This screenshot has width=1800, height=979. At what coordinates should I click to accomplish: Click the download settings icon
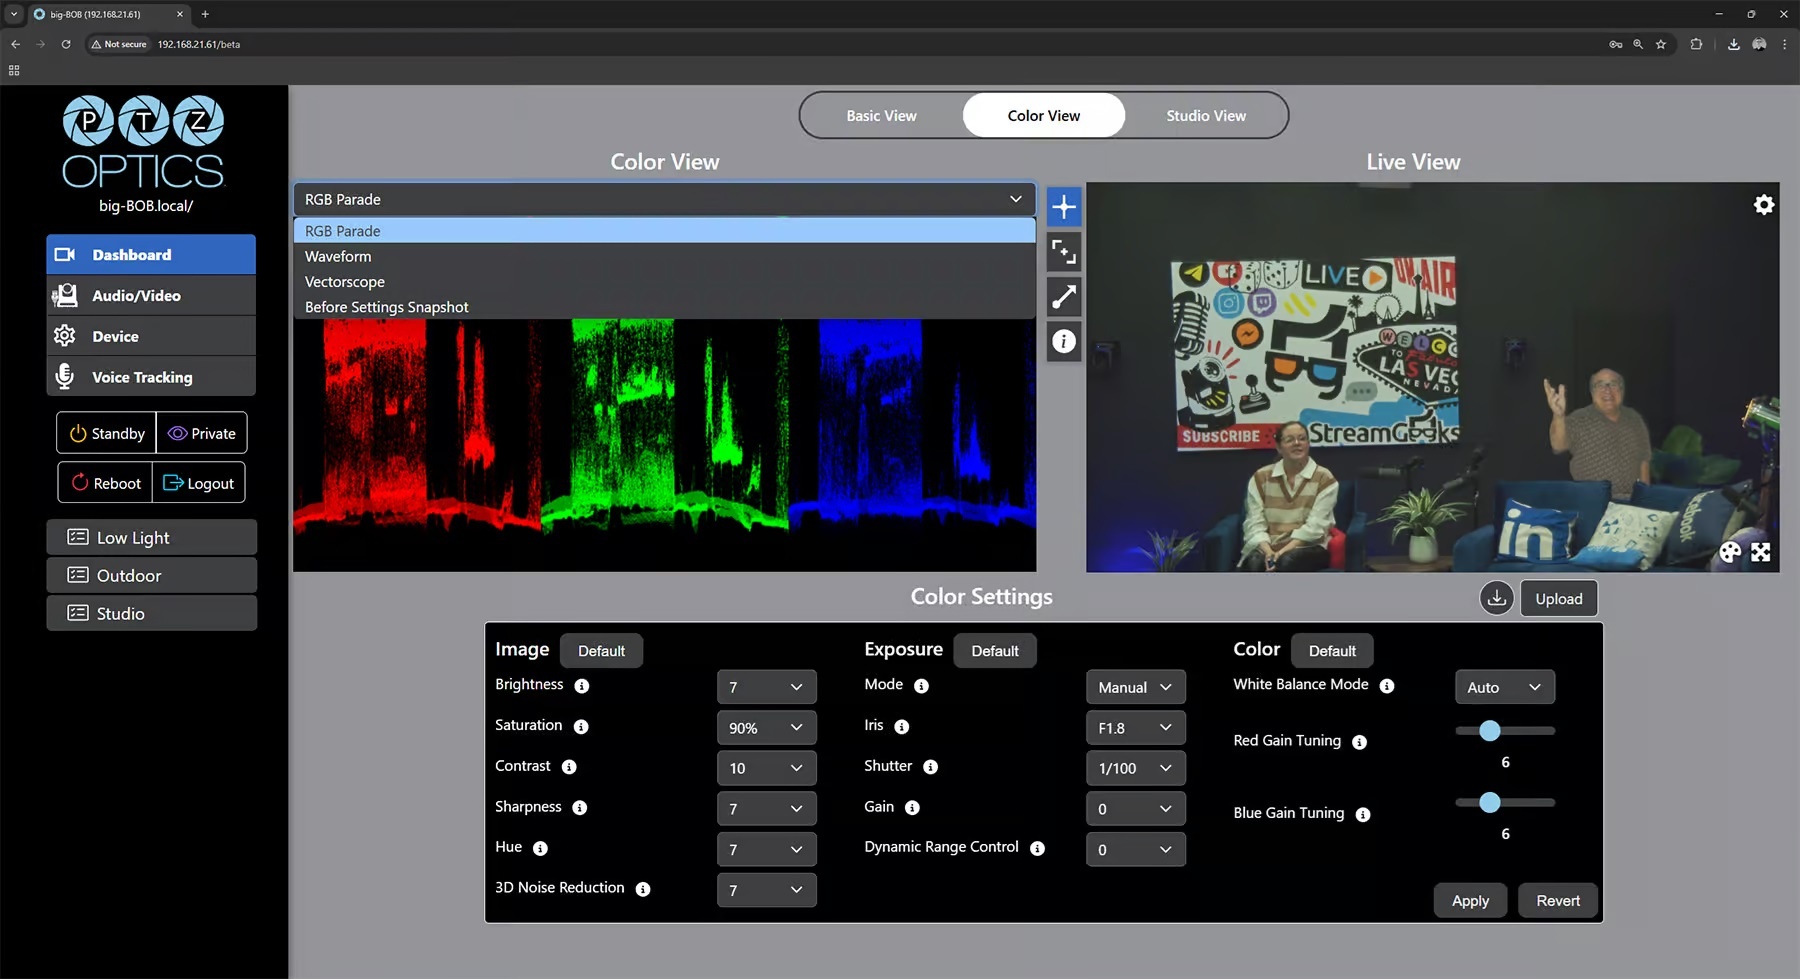click(1496, 598)
